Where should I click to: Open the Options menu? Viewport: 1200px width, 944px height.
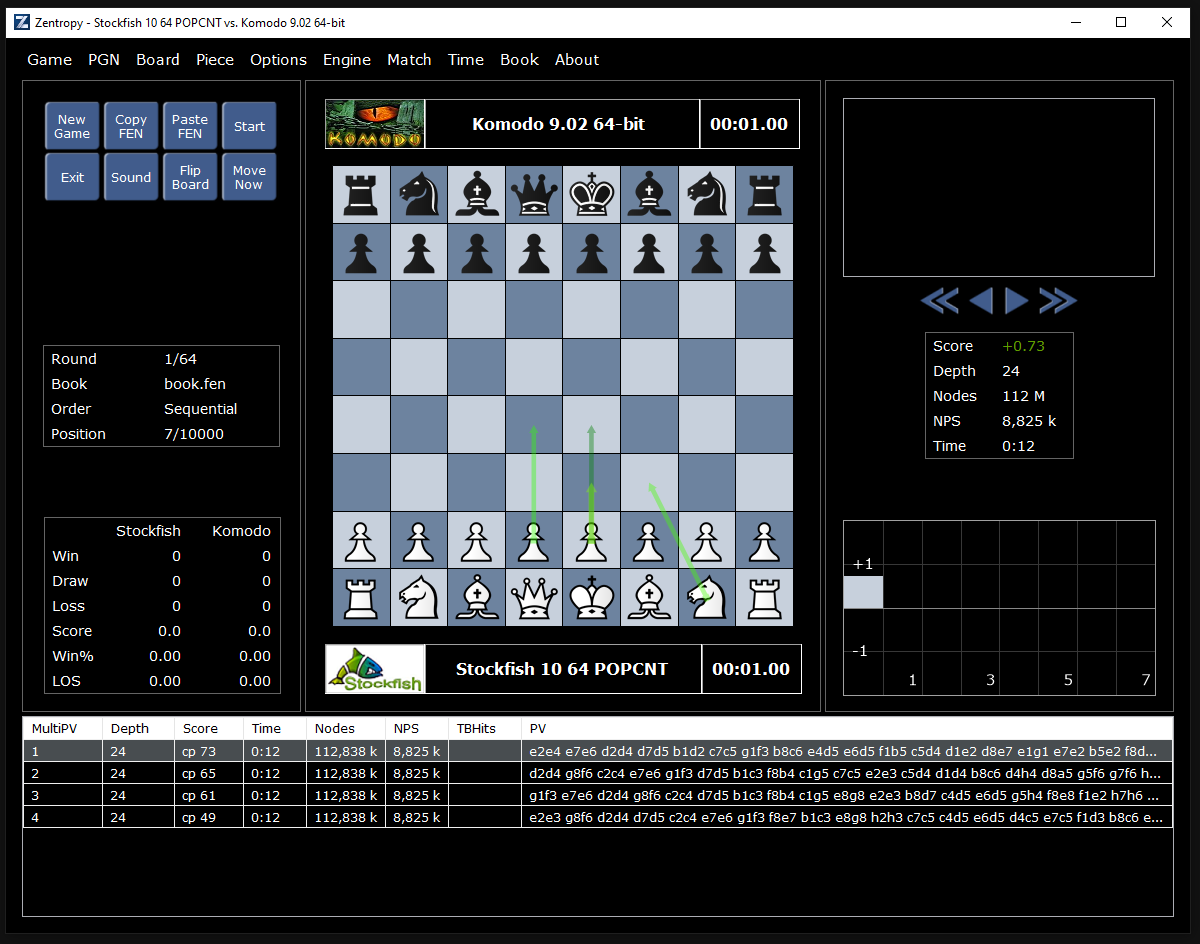(278, 60)
